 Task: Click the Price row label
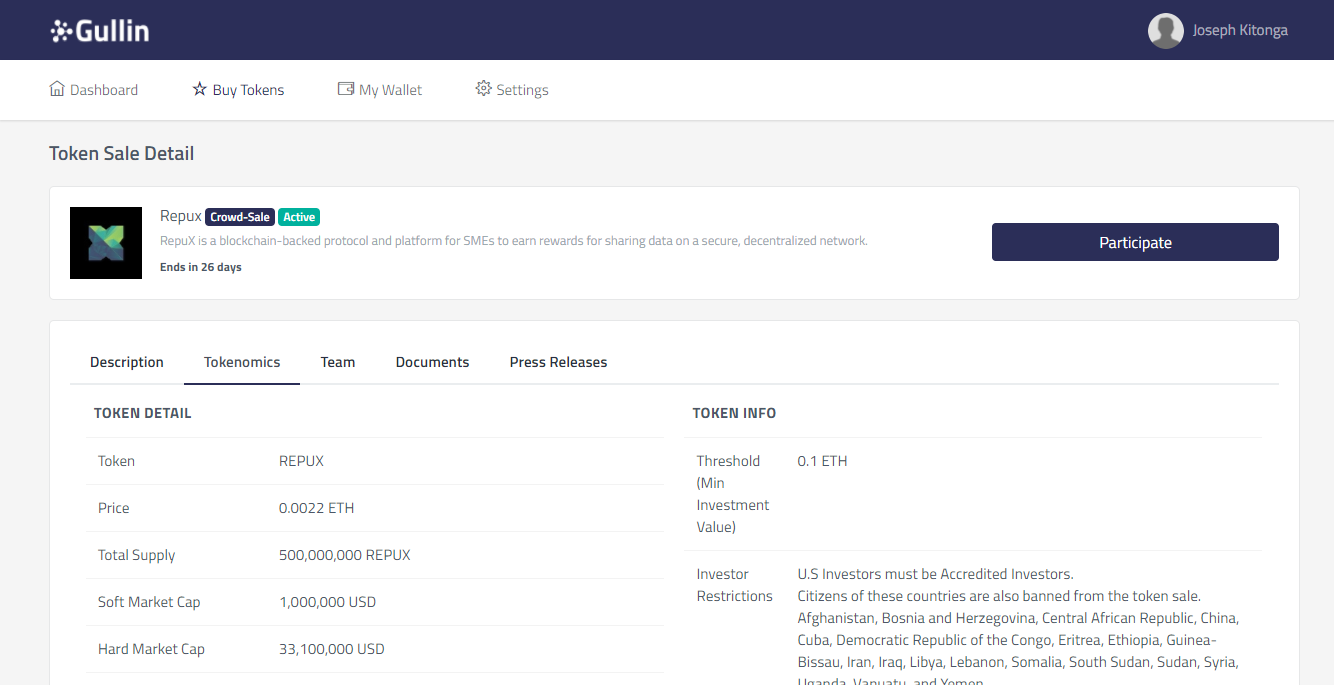(x=114, y=508)
